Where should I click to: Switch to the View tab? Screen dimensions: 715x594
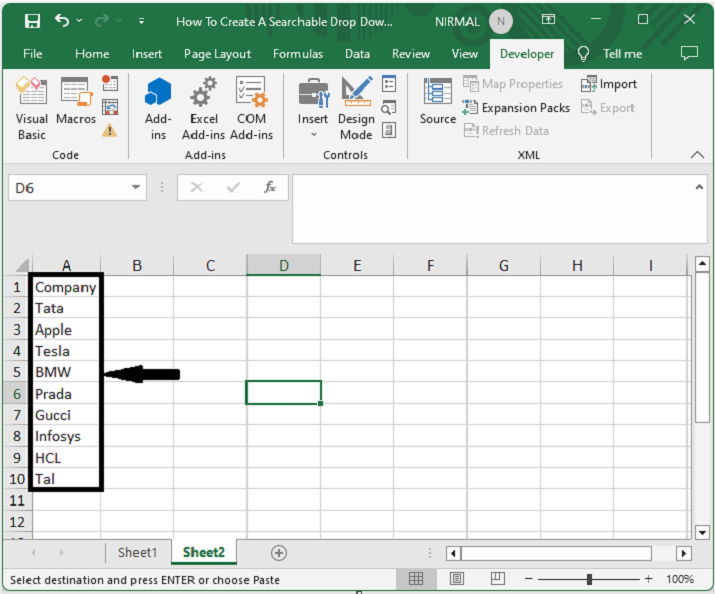coord(465,54)
